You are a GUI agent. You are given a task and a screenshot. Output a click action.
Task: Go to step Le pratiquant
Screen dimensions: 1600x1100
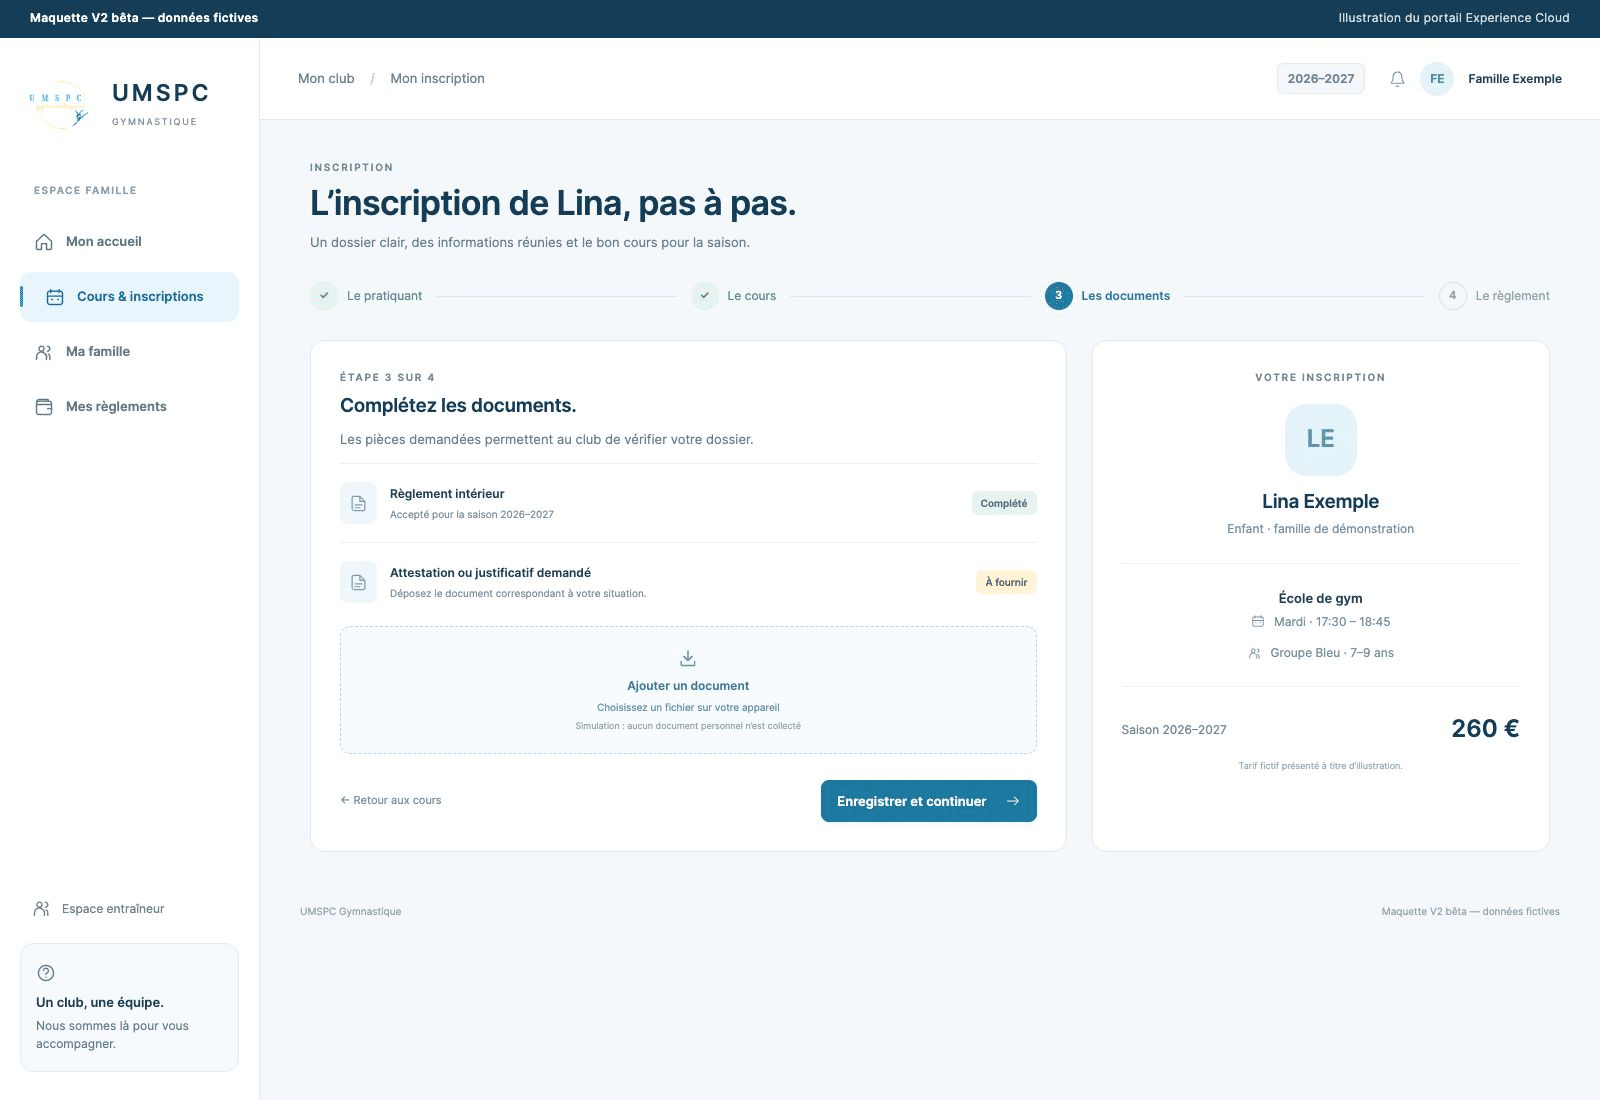(x=366, y=296)
